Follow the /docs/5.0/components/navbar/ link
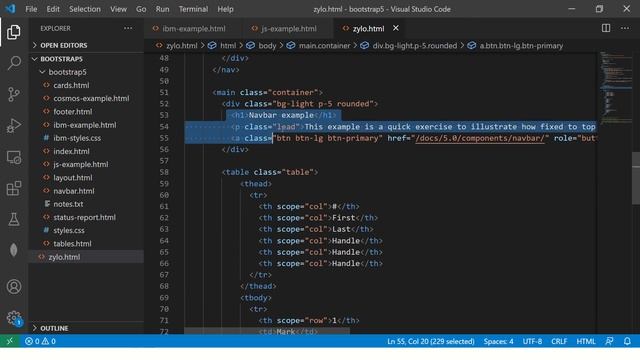Viewport: 640px width, 360px height. click(x=480, y=138)
